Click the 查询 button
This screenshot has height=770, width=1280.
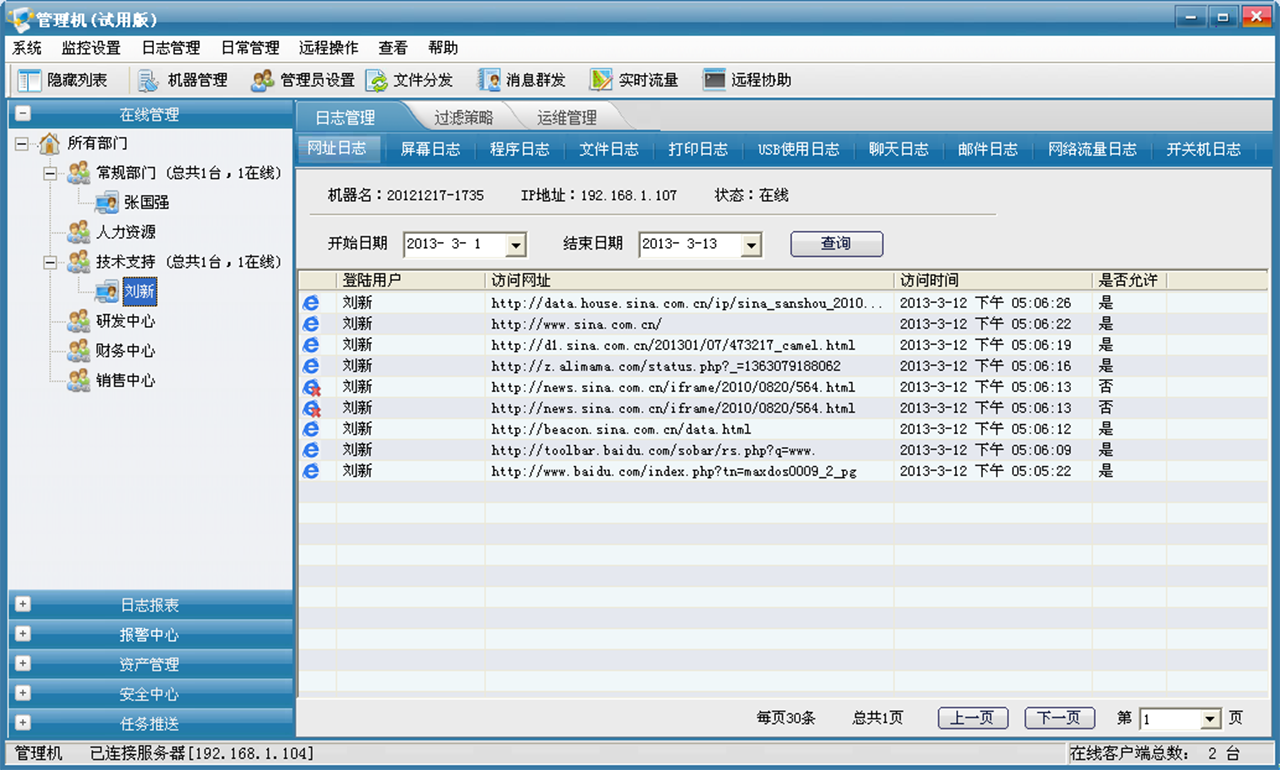tap(837, 244)
